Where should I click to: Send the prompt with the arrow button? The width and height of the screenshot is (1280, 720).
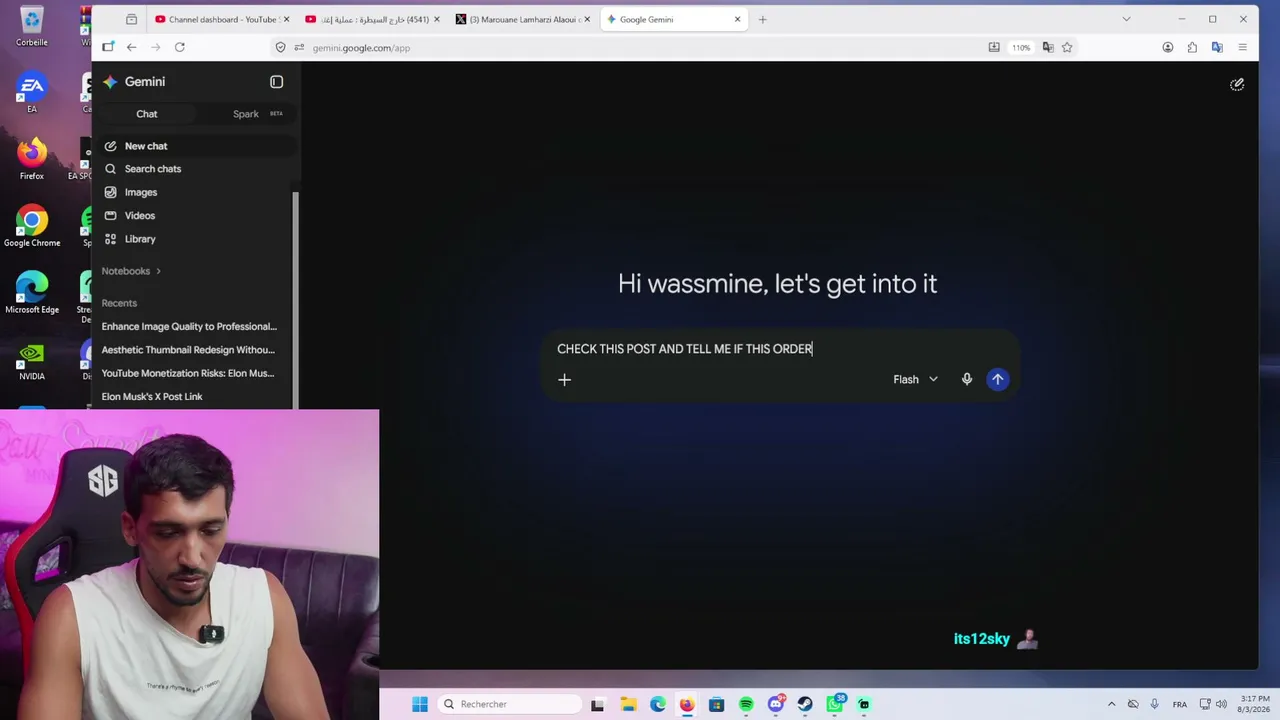tap(998, 380)
